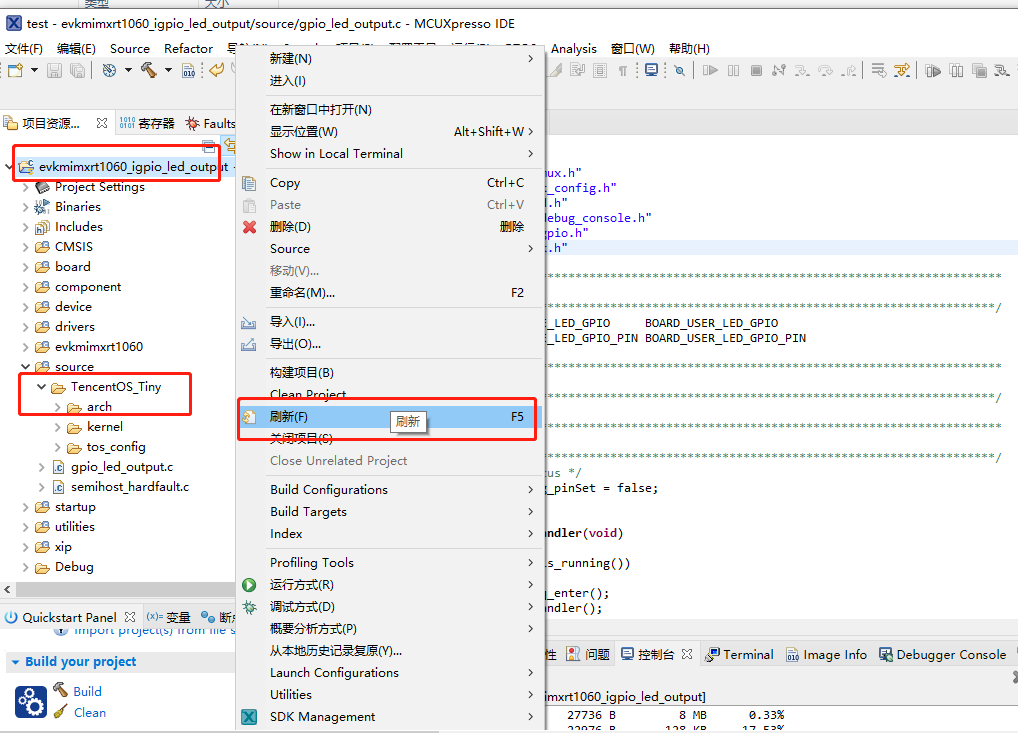Select 刷新(F) refresh in the context menu
The image size is (1018, 733).
coord(390,417)
